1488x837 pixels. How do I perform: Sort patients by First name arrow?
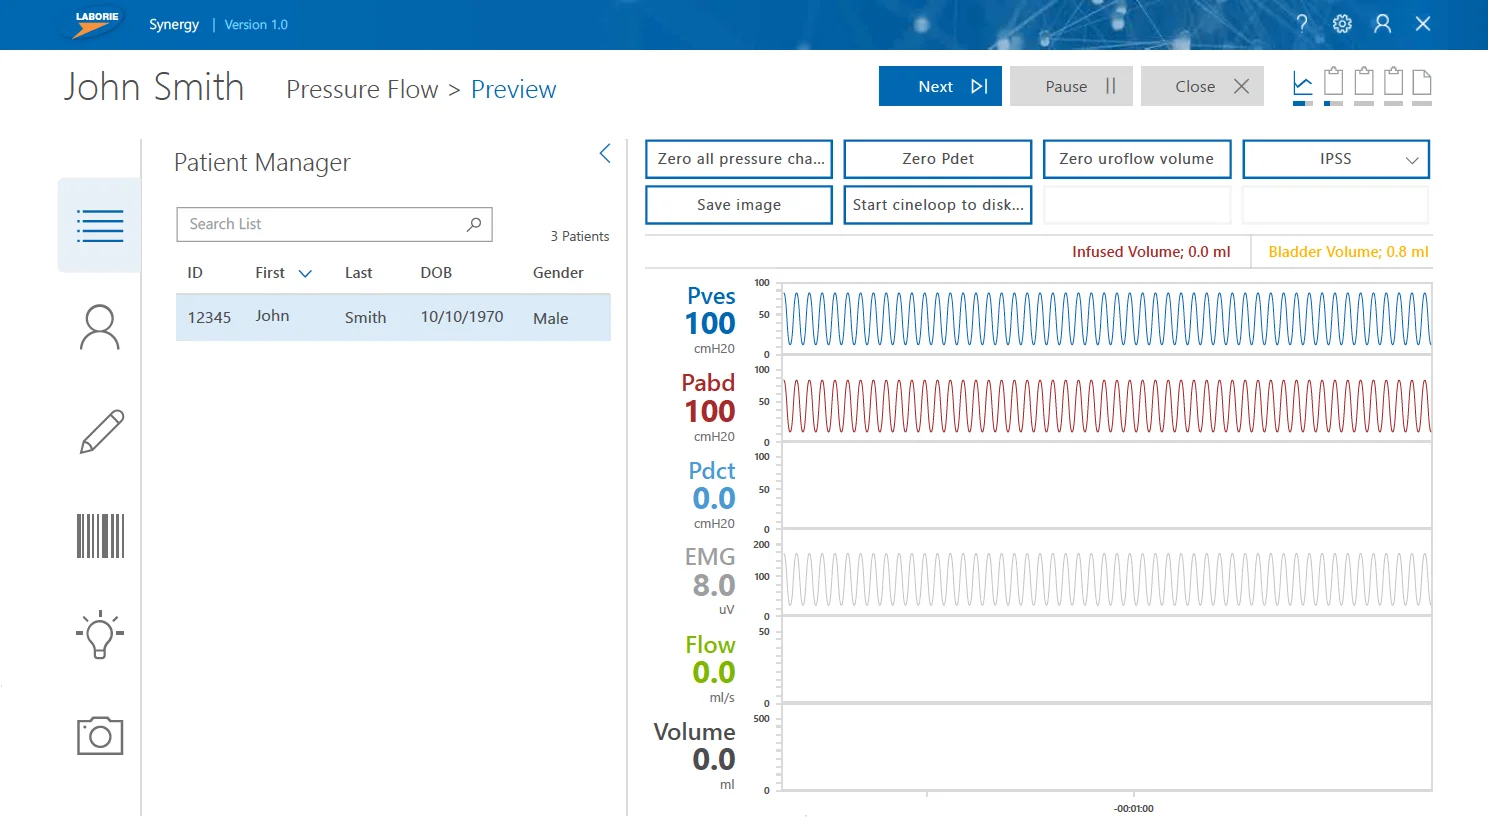pos(306,274)
